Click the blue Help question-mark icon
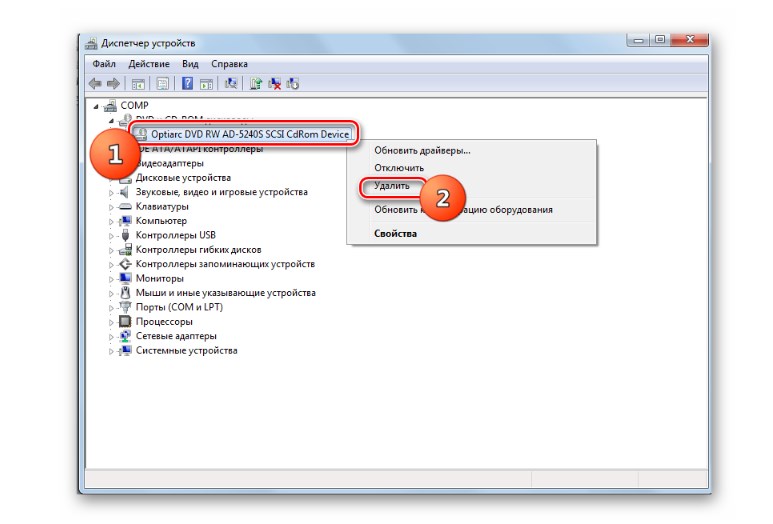The height and width of the screenshot is (524, 773). click(187, 83)
